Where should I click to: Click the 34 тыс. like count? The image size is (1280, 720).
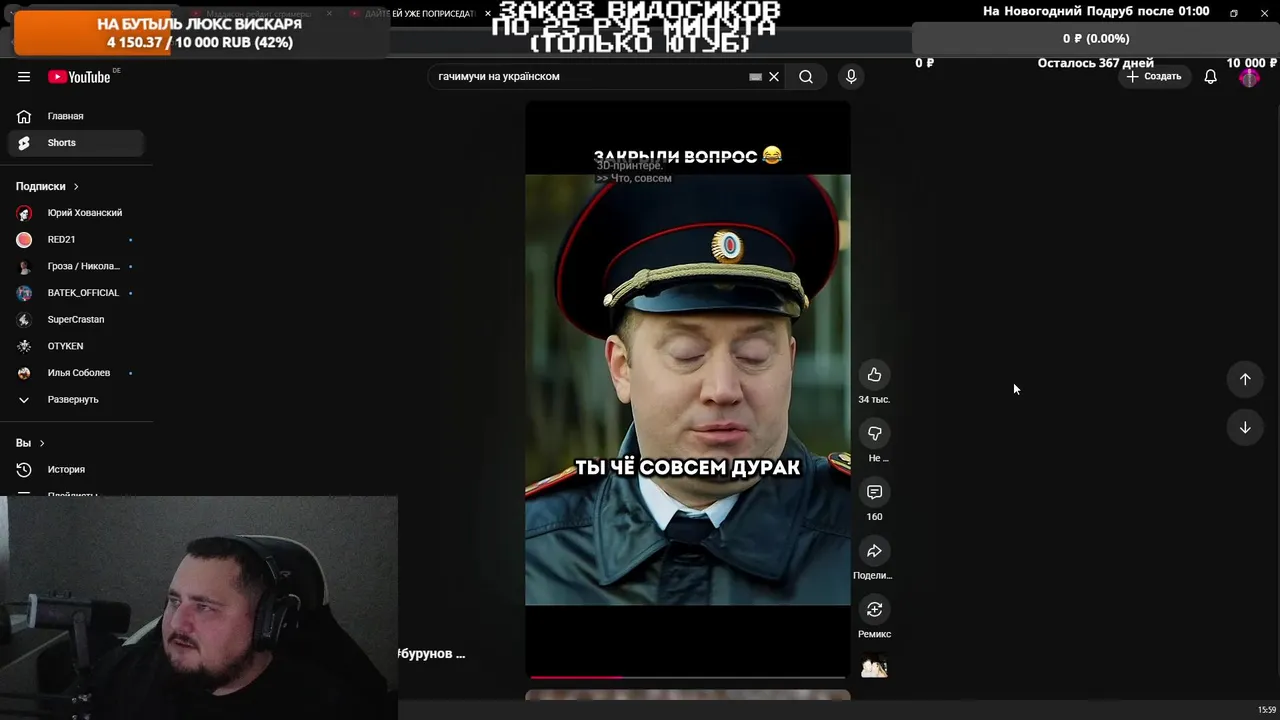coord(874,399)
